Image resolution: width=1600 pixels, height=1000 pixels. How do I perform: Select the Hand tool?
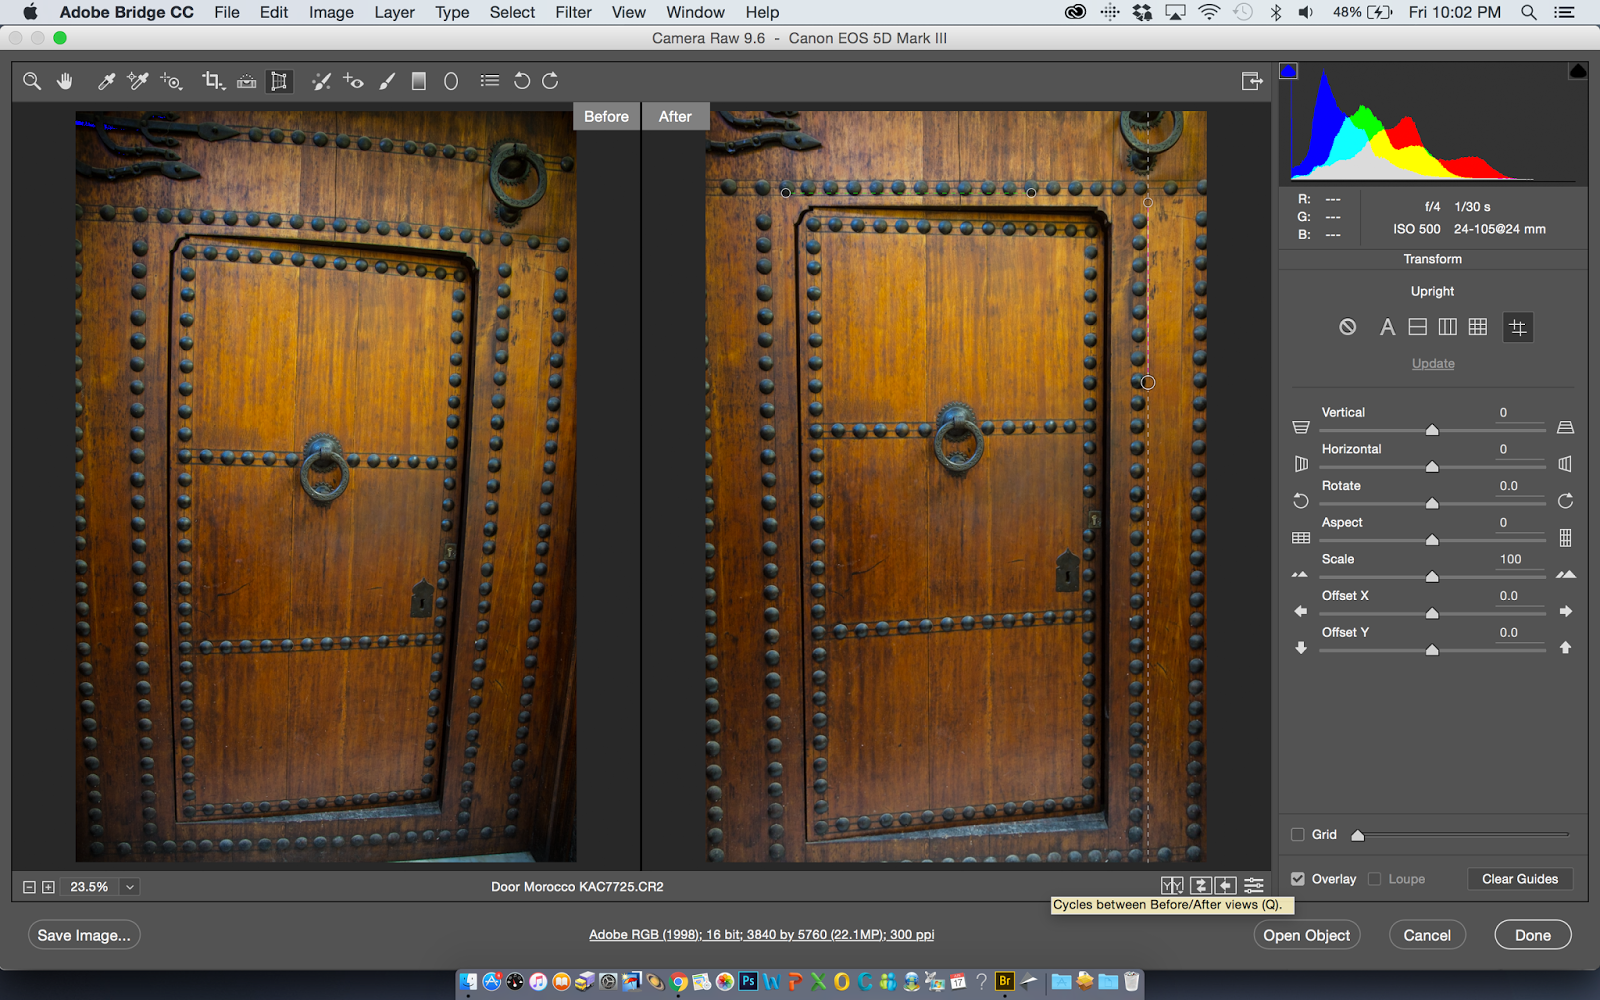click(65, 81)
